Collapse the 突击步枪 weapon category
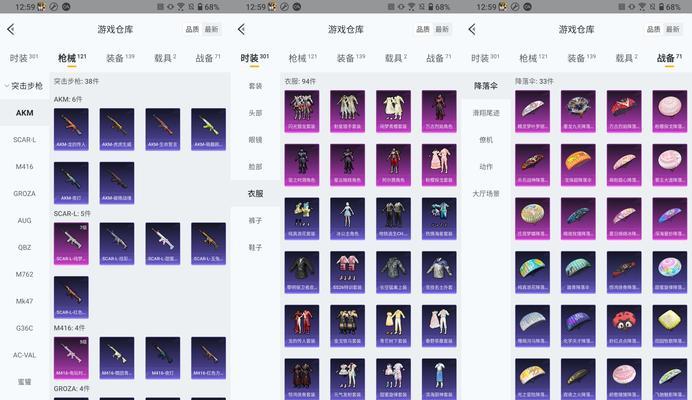 24,86
